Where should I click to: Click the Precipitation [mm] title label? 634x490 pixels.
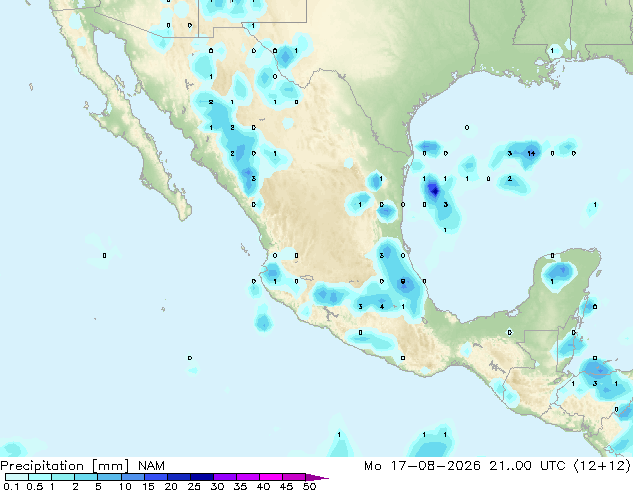click(65, 466)
